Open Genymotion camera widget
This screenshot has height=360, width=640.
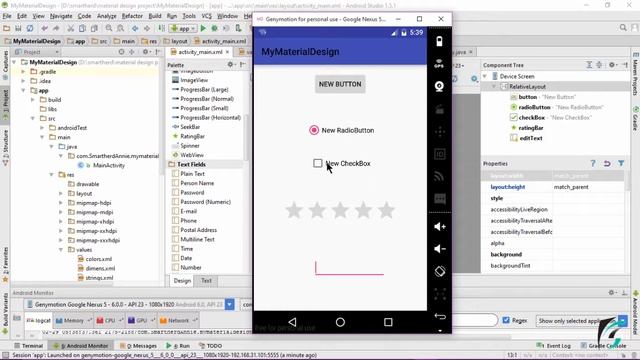click(x=439, y=86)
